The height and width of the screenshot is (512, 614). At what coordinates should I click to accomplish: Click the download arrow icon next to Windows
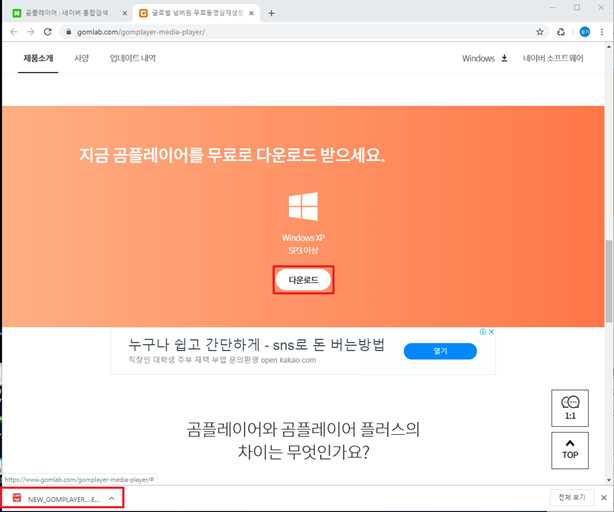pyautogui.click(x=504, y=58)
